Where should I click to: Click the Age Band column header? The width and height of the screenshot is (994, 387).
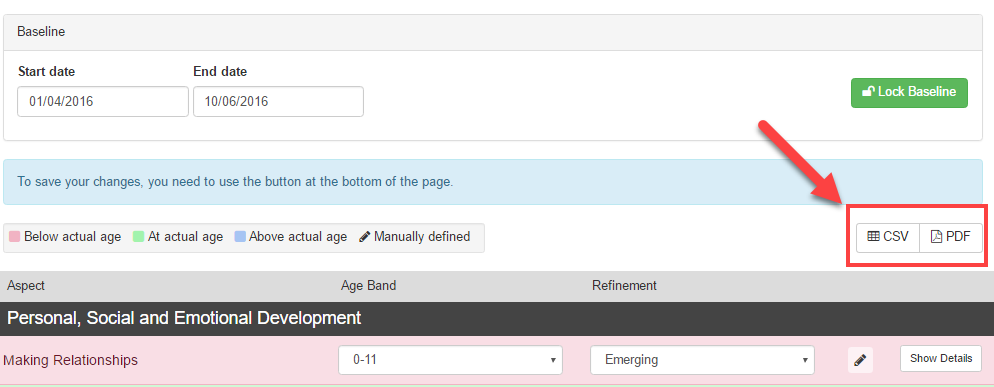(368, 285)
